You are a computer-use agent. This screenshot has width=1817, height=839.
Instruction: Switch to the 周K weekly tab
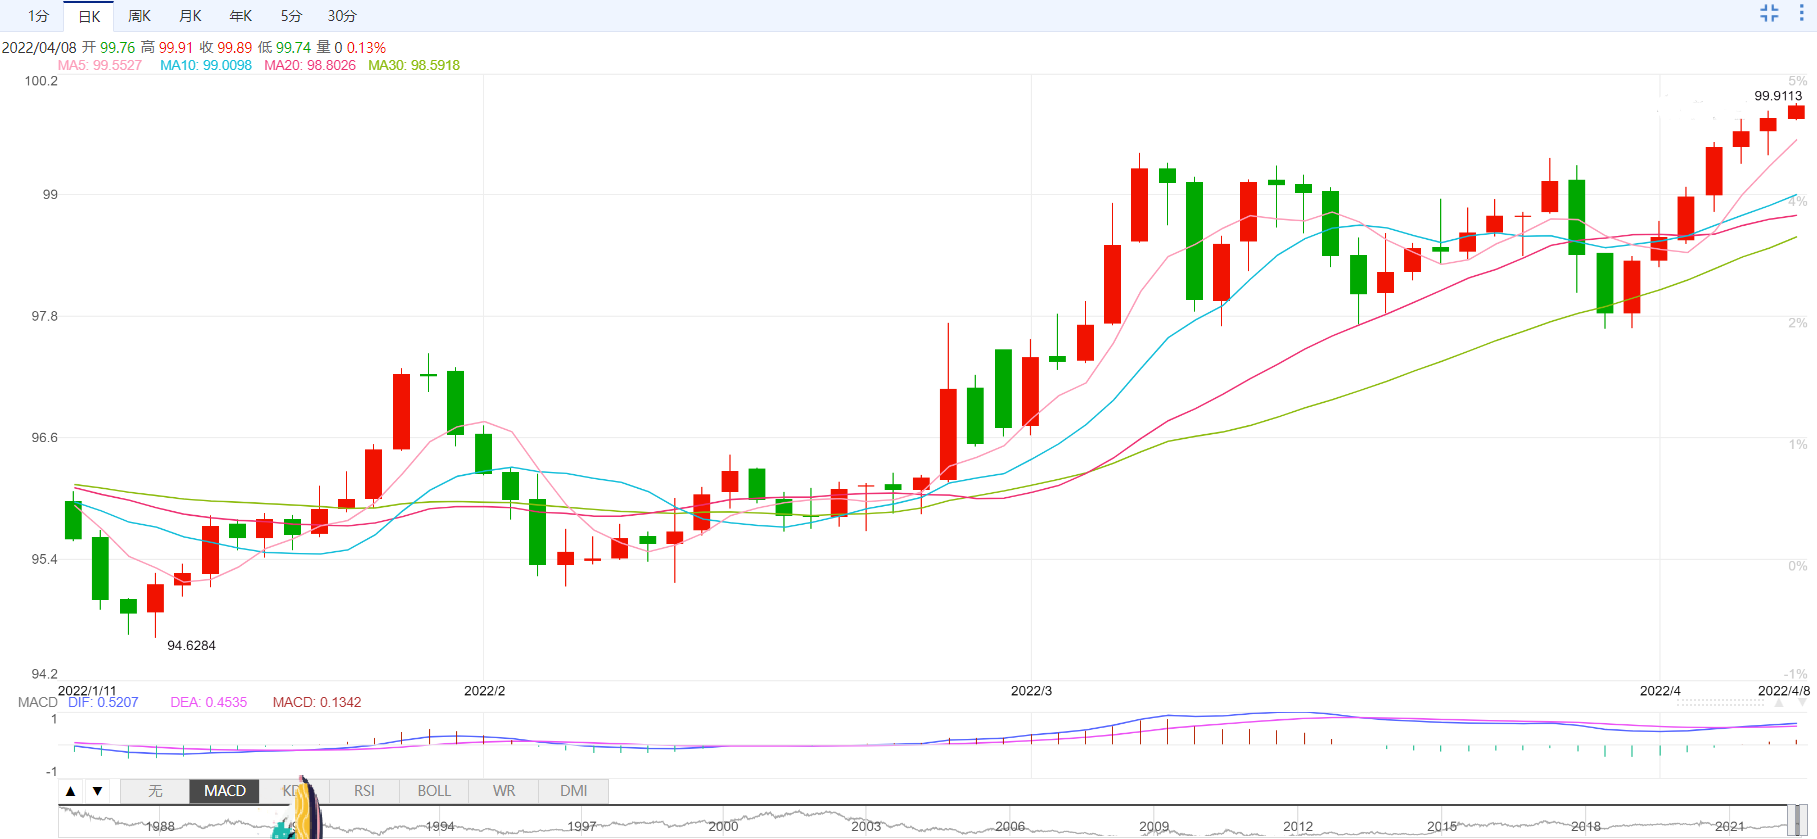pyautogui.click(x=139, y=16)
